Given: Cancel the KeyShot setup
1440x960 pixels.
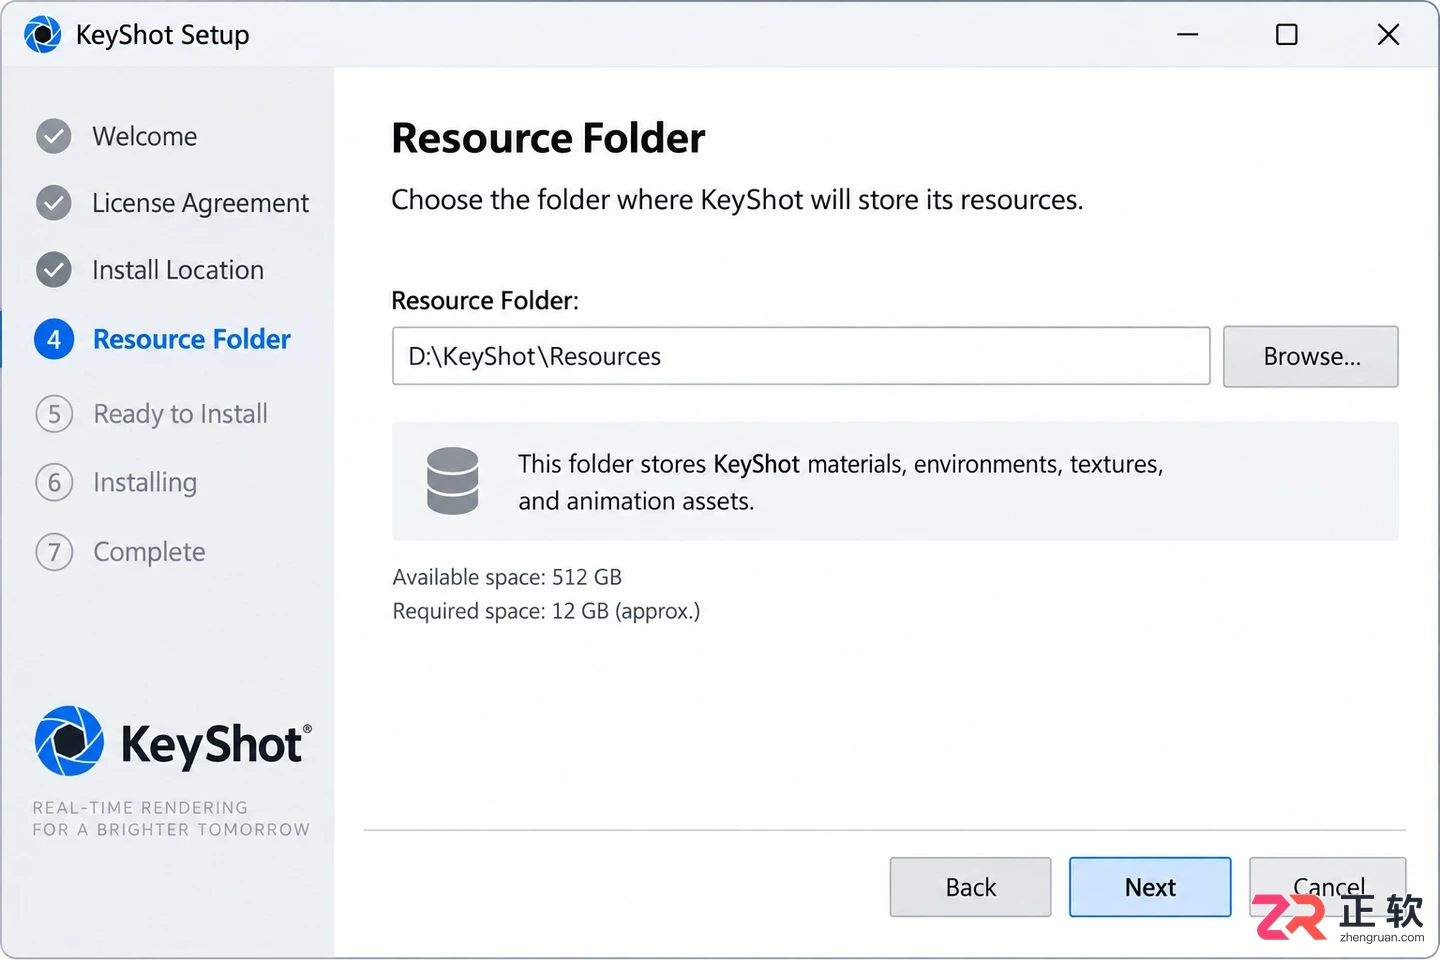Looking at the screenshot, I should click(1328, 887).
